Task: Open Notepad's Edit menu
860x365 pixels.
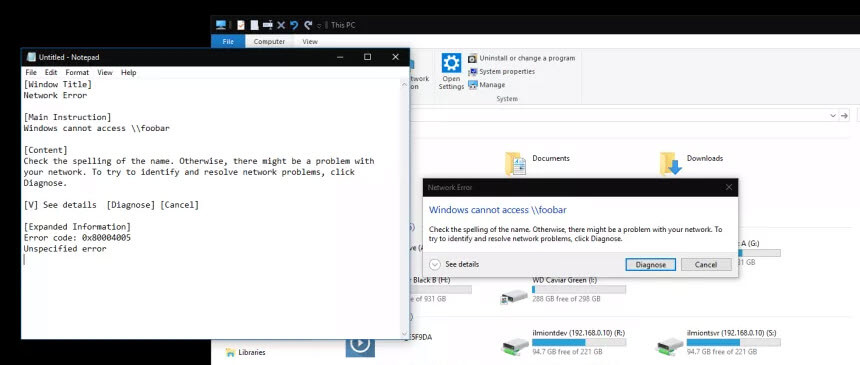Action: point(51,72)
